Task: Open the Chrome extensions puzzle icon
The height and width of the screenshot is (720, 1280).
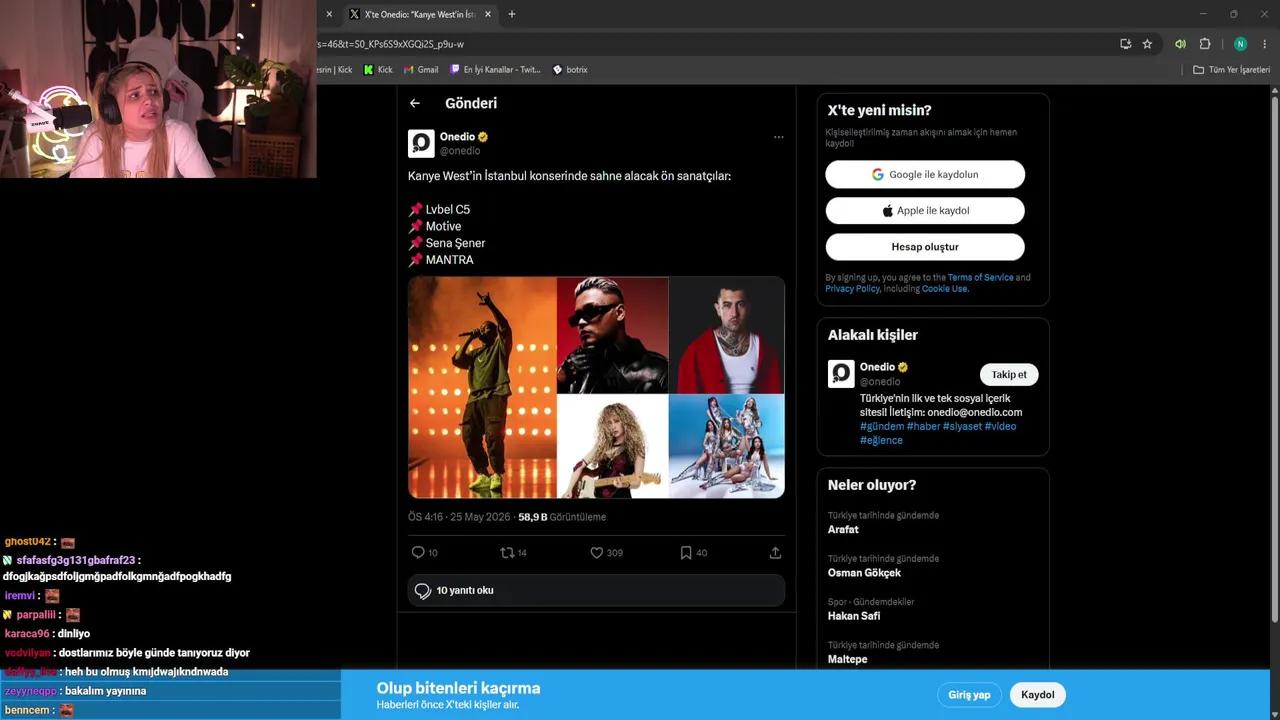Action: [x=1205, y=44]
